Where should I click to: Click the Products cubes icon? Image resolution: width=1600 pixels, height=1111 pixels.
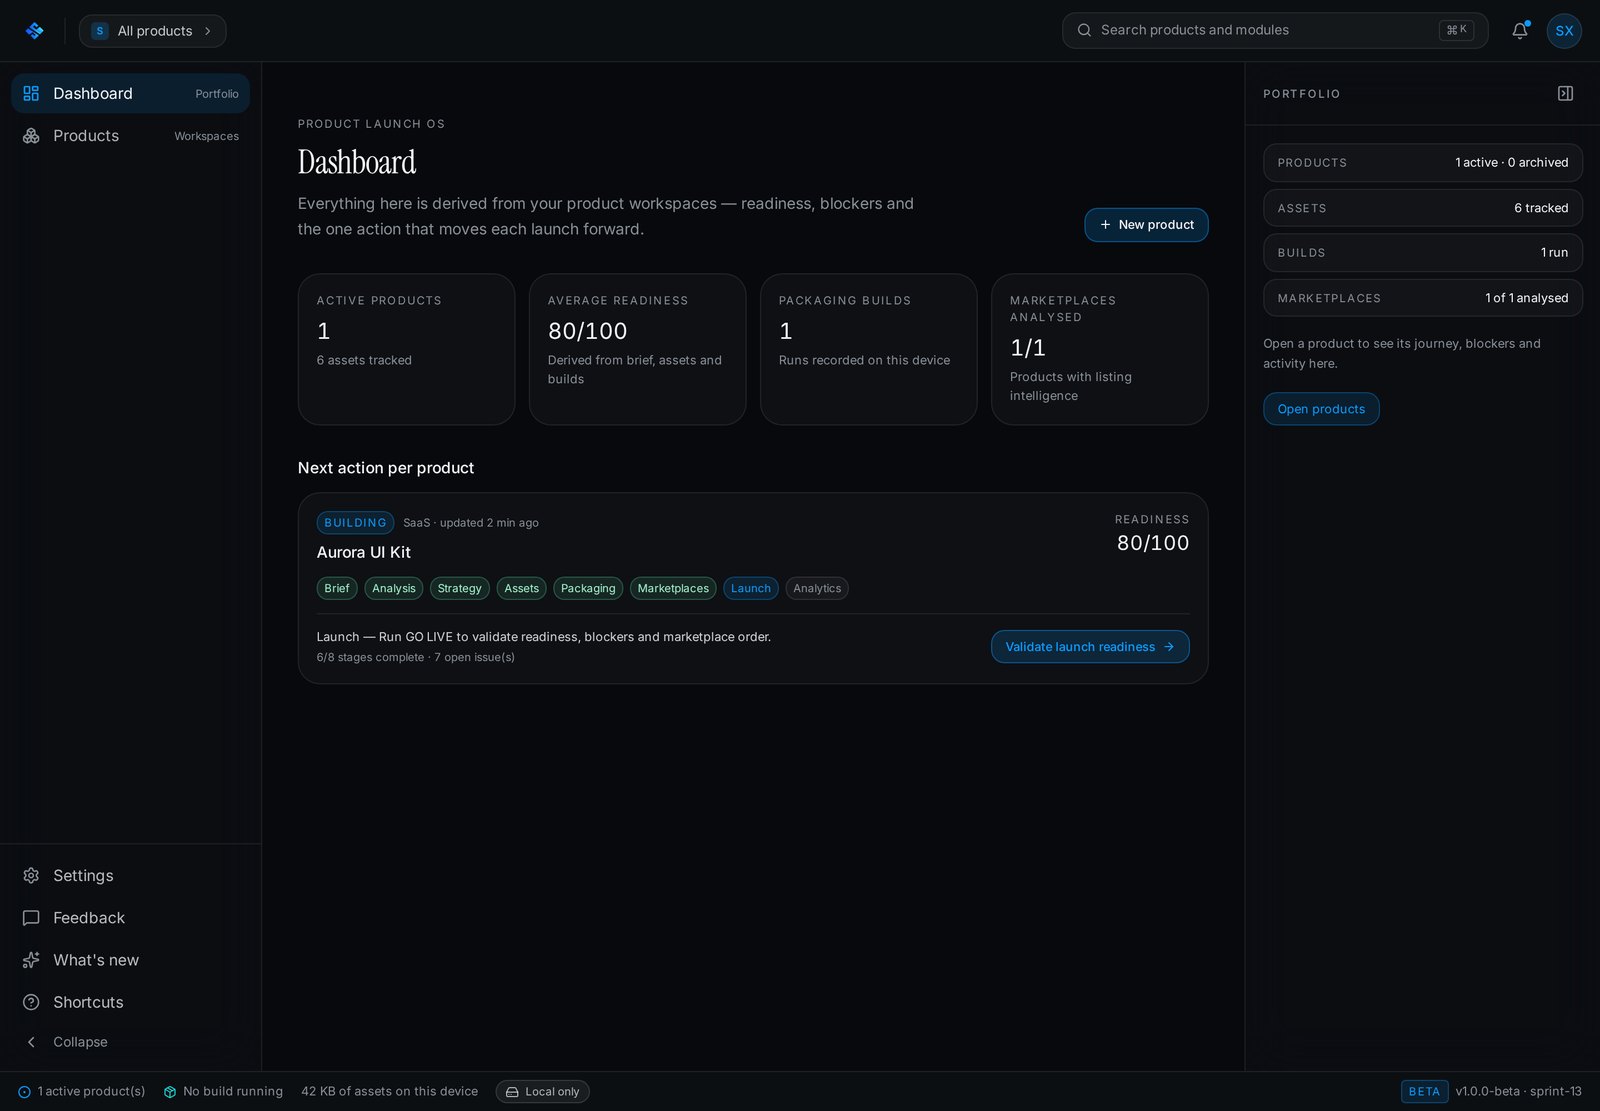coord(31,136)
